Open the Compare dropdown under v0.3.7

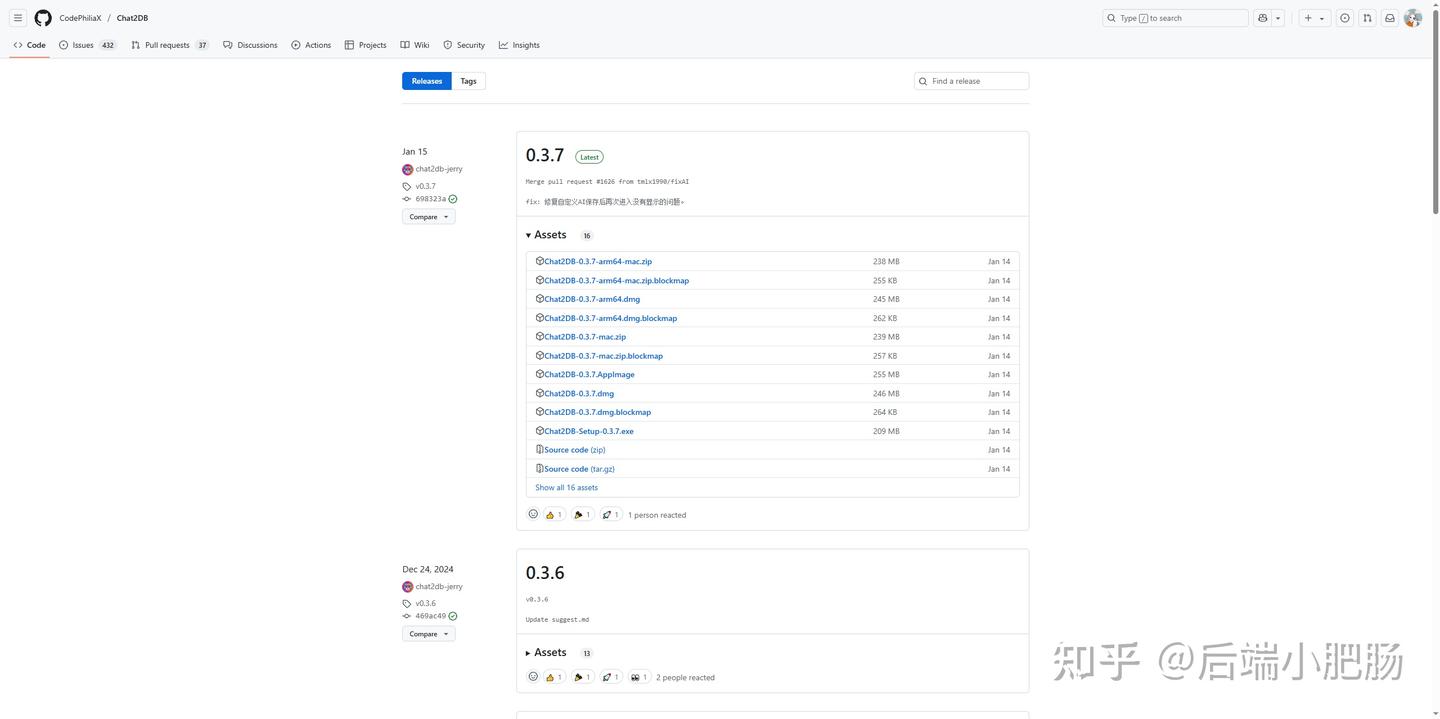pyautogui.click(x=428, y=216)
